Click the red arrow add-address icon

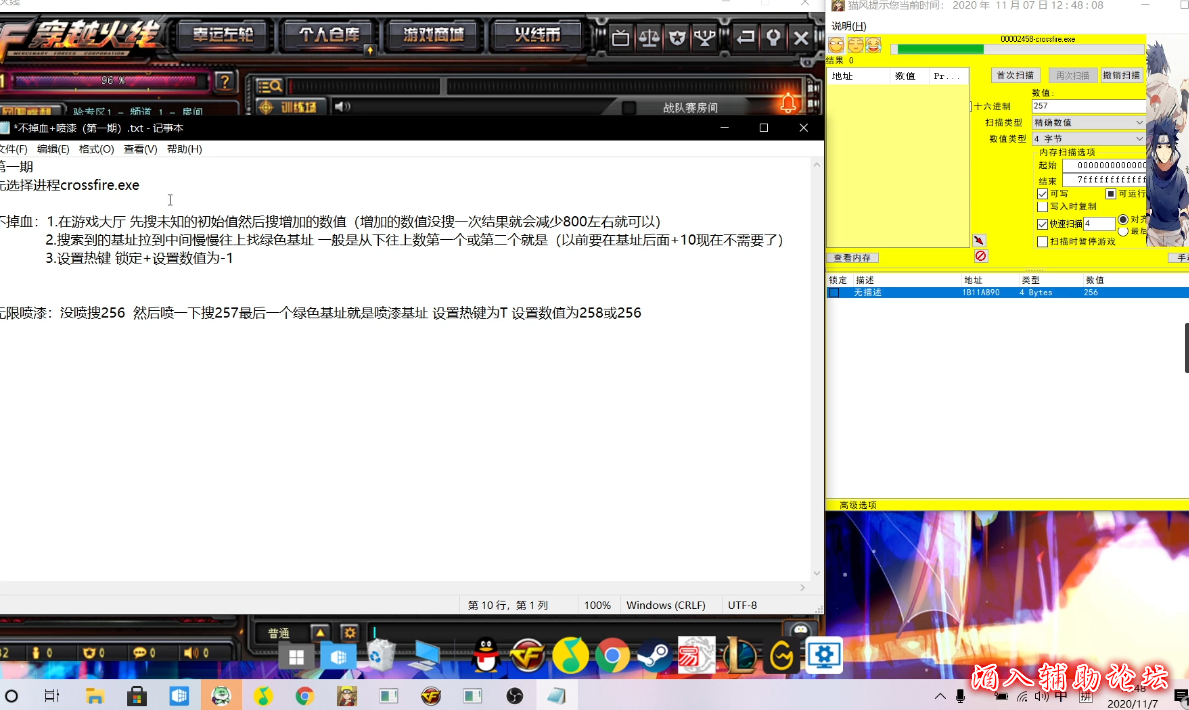coord(979,241)
